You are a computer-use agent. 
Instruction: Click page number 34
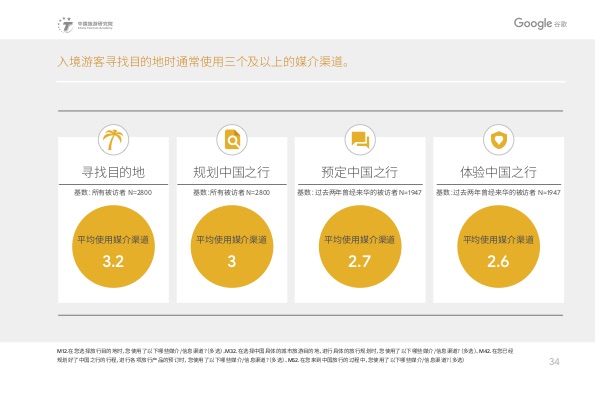554,361
